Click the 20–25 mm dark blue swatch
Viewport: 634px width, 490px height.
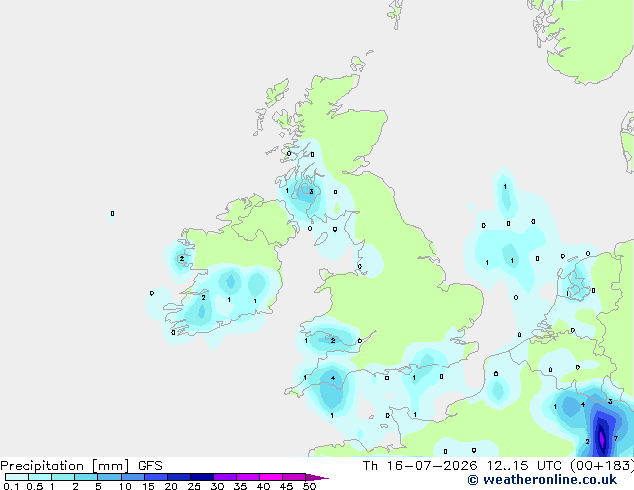tap(179, 477)
